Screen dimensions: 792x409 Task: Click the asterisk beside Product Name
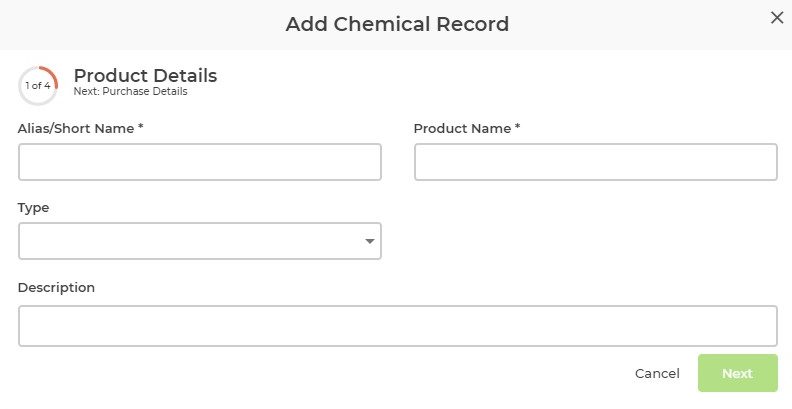517,128
